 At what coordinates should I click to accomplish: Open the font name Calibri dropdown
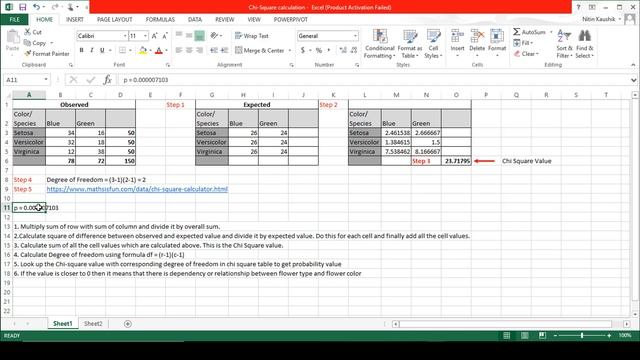click(x=125, y=36)
